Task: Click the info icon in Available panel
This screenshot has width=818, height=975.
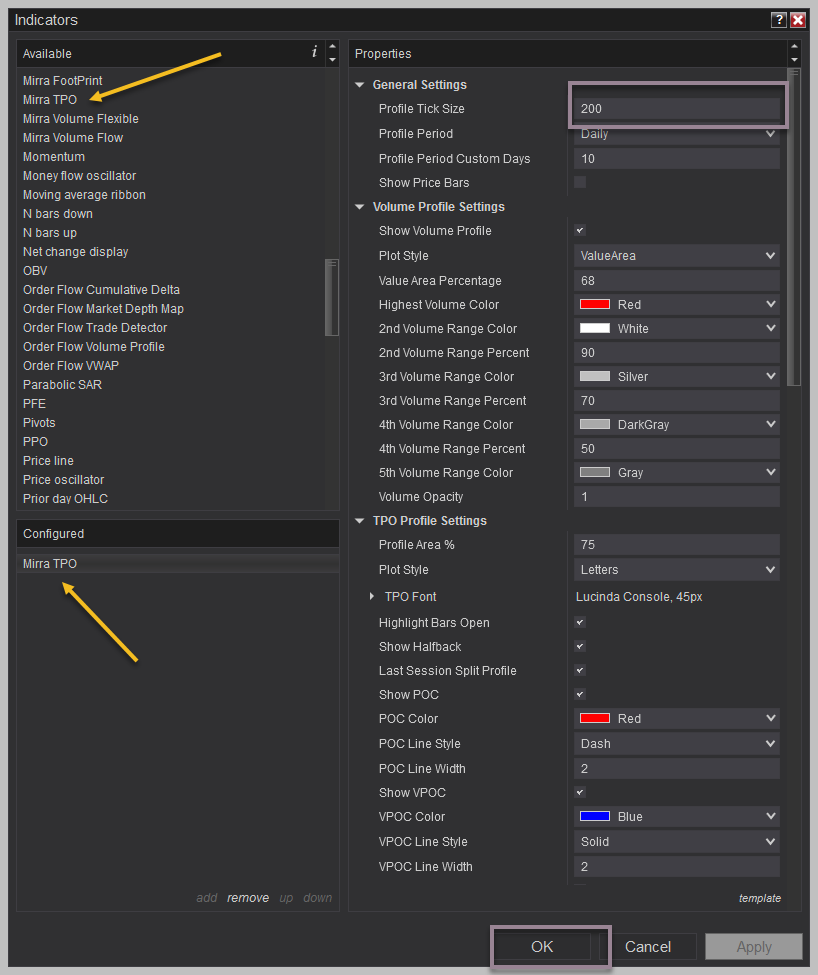Action: (x=314, y=53)
